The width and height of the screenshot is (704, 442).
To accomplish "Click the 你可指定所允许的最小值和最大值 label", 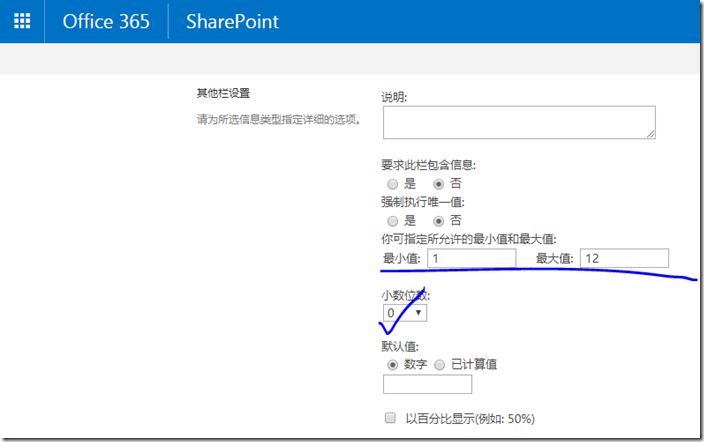I will [469, 239].
